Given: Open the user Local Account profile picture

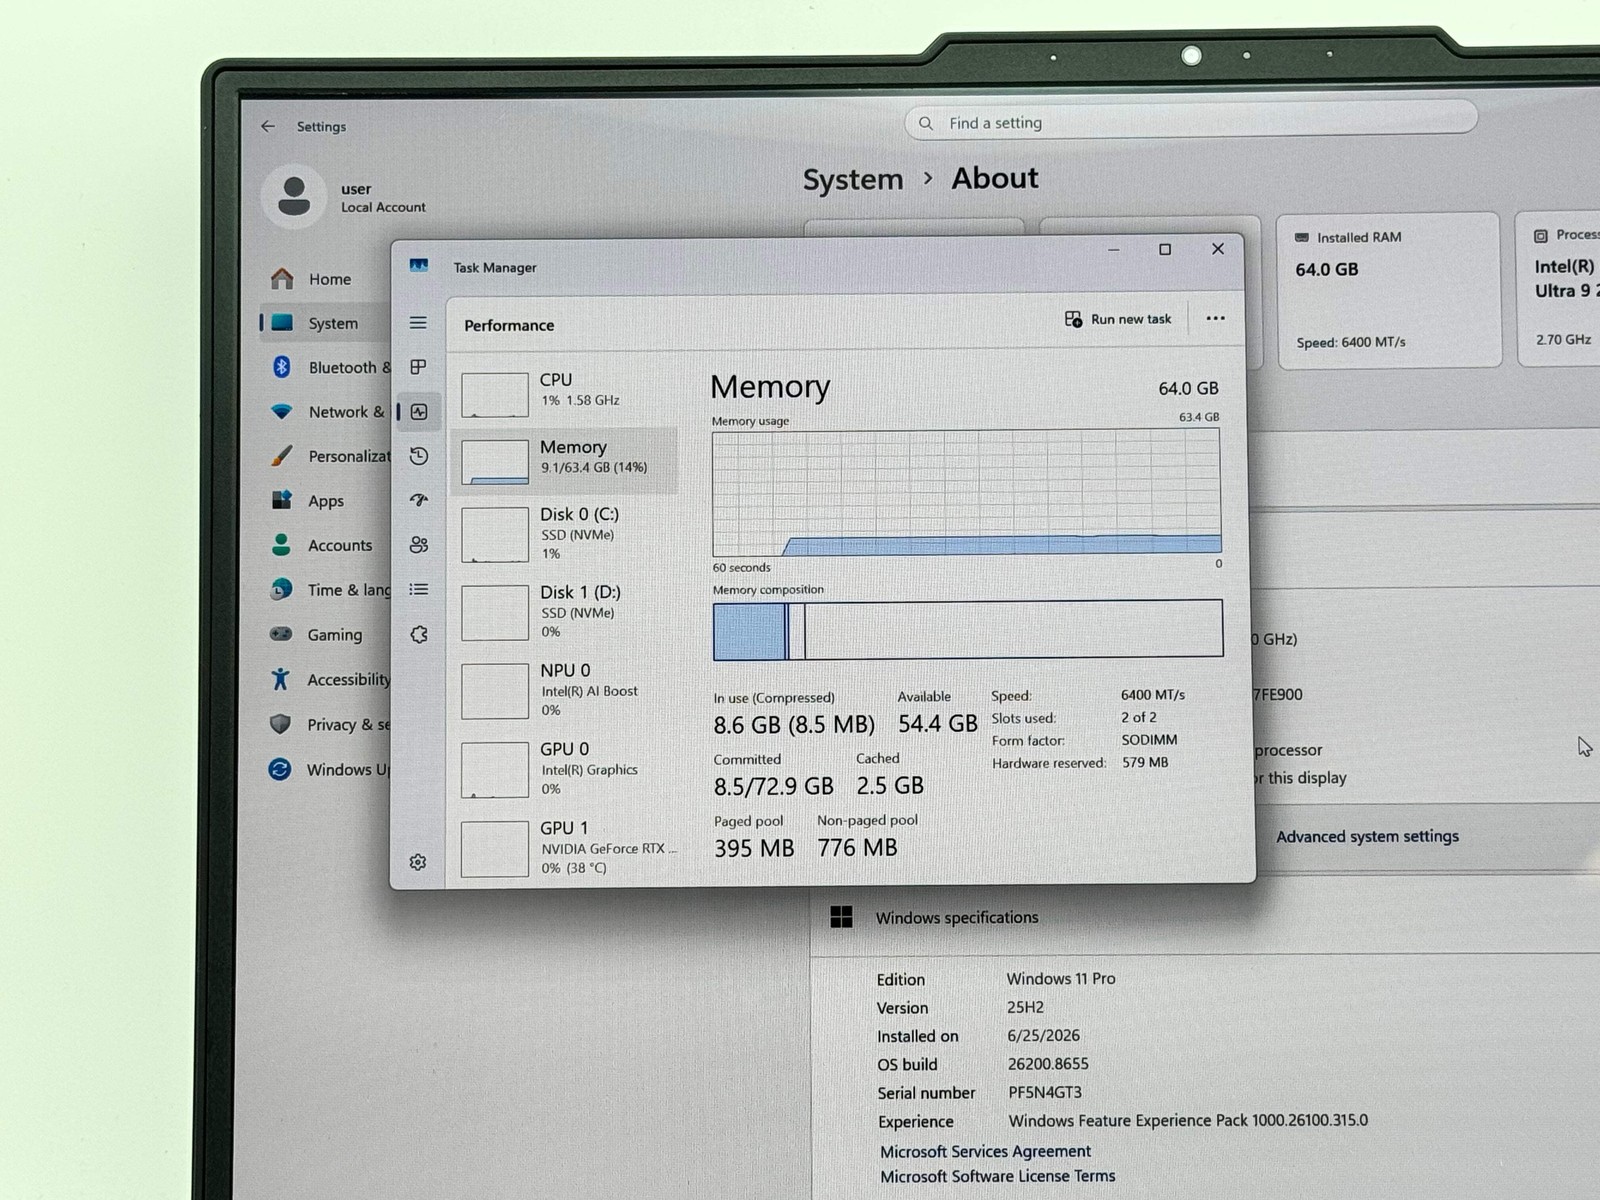Looking at the screenshot, I should pyautogui.click(x=294, y=196).
